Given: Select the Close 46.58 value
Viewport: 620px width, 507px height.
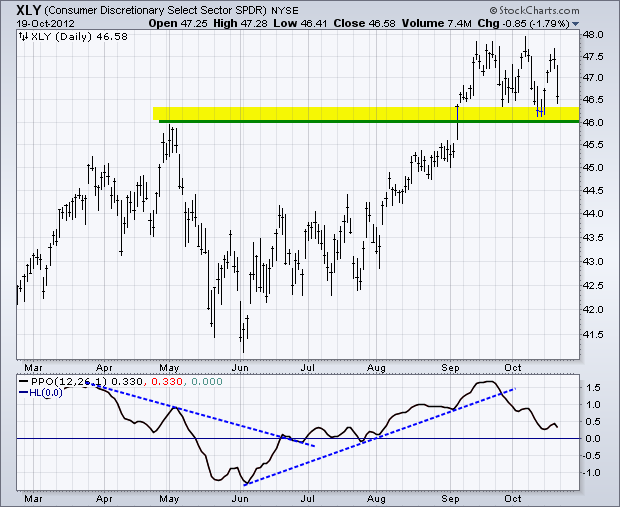Looking at the screenshot, I should 364,23.
